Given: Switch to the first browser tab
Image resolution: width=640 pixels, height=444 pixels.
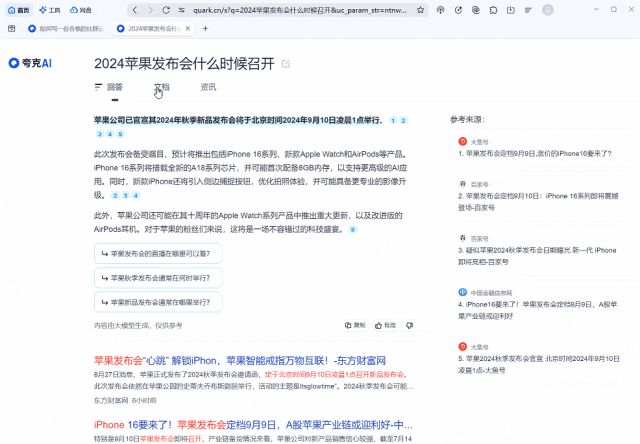Looking at the screenshot, I should 66,29.
